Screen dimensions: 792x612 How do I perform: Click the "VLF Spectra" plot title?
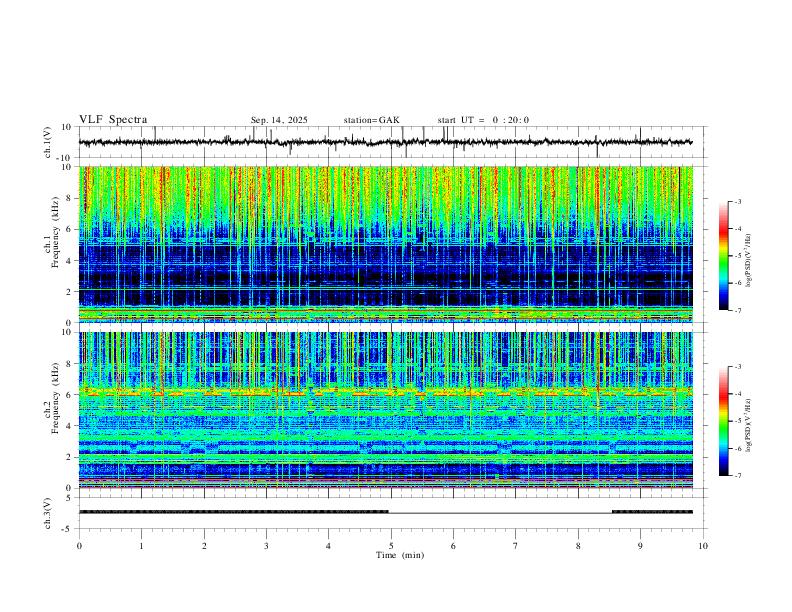pos(113,120)
